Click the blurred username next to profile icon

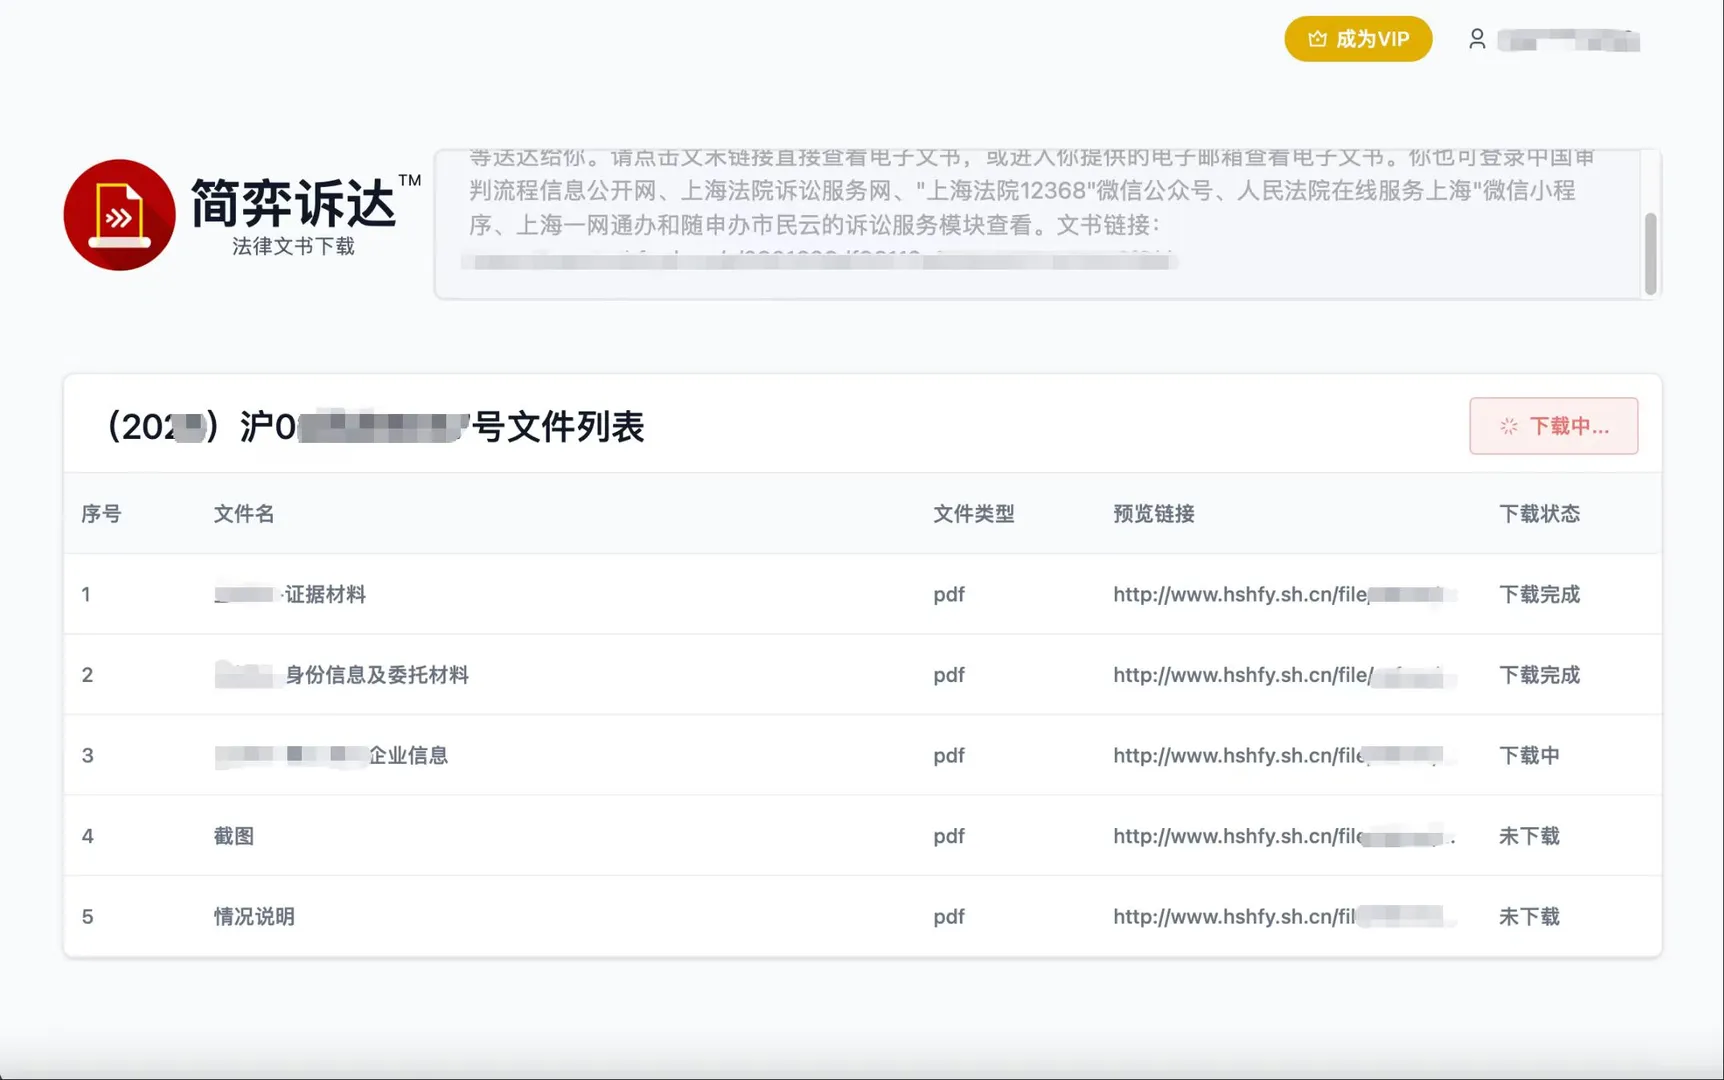[1570, 42]
